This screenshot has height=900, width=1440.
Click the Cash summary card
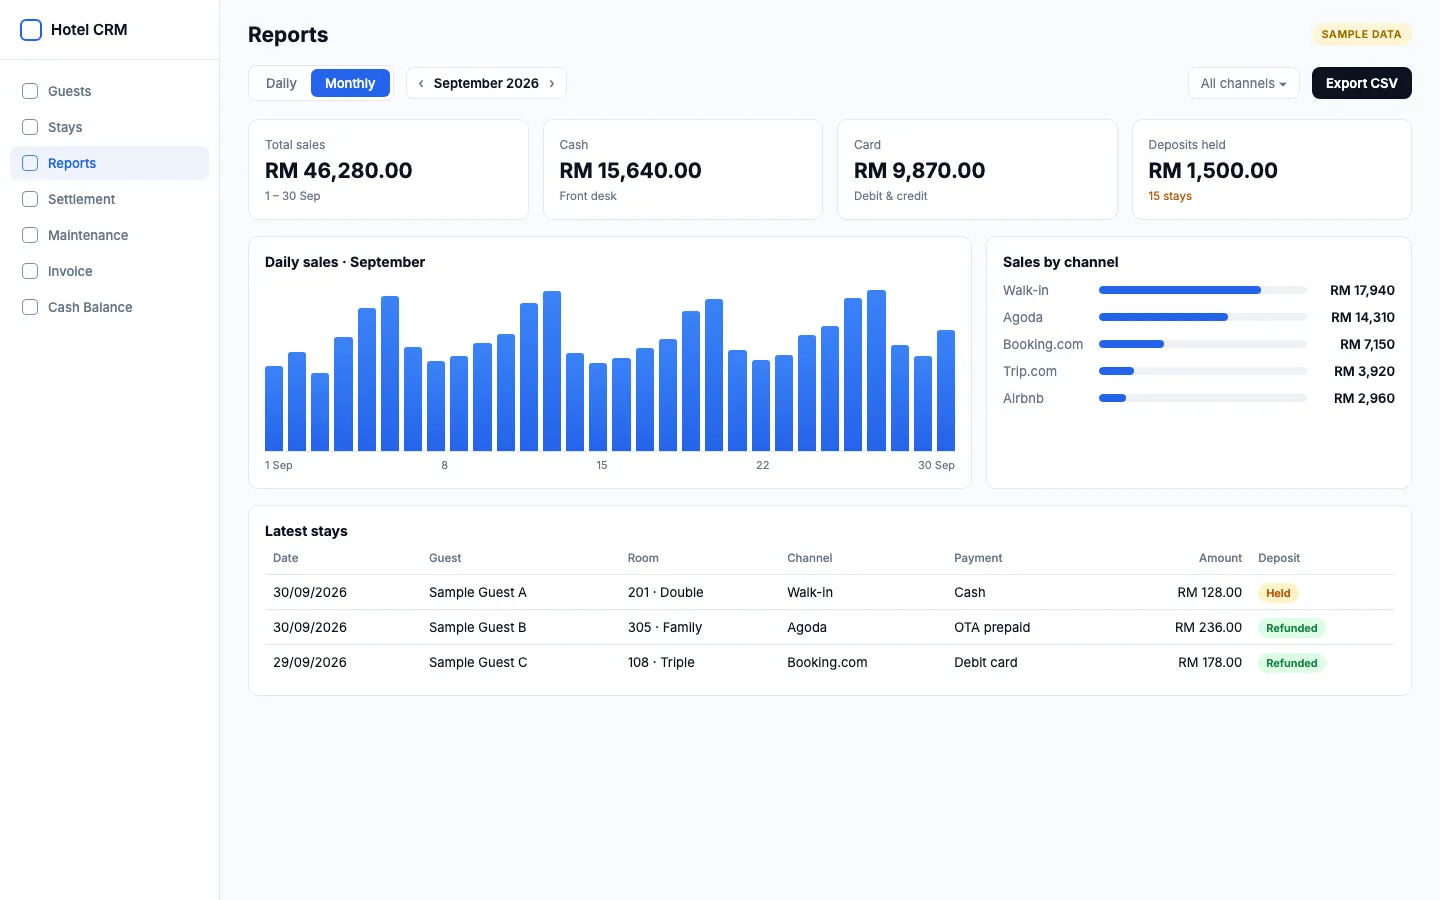pos(682,170)
